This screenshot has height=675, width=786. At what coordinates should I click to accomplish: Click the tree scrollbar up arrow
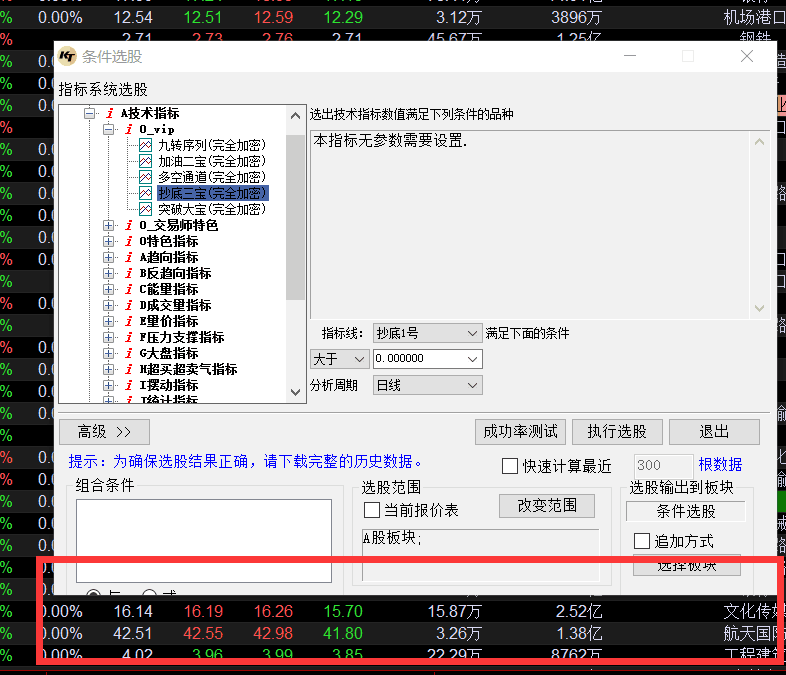[295, 116]
